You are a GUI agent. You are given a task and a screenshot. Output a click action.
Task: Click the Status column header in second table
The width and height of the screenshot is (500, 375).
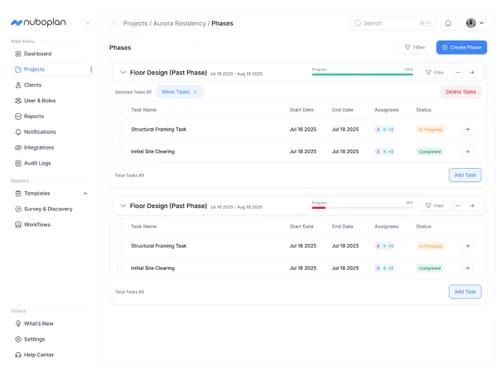click(423, 226)
